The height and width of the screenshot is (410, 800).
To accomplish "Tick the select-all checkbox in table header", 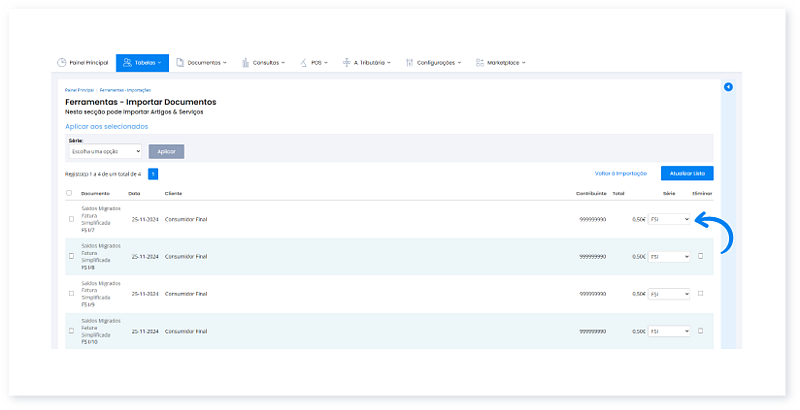I will pyautogui.click(x=69, y=193).
